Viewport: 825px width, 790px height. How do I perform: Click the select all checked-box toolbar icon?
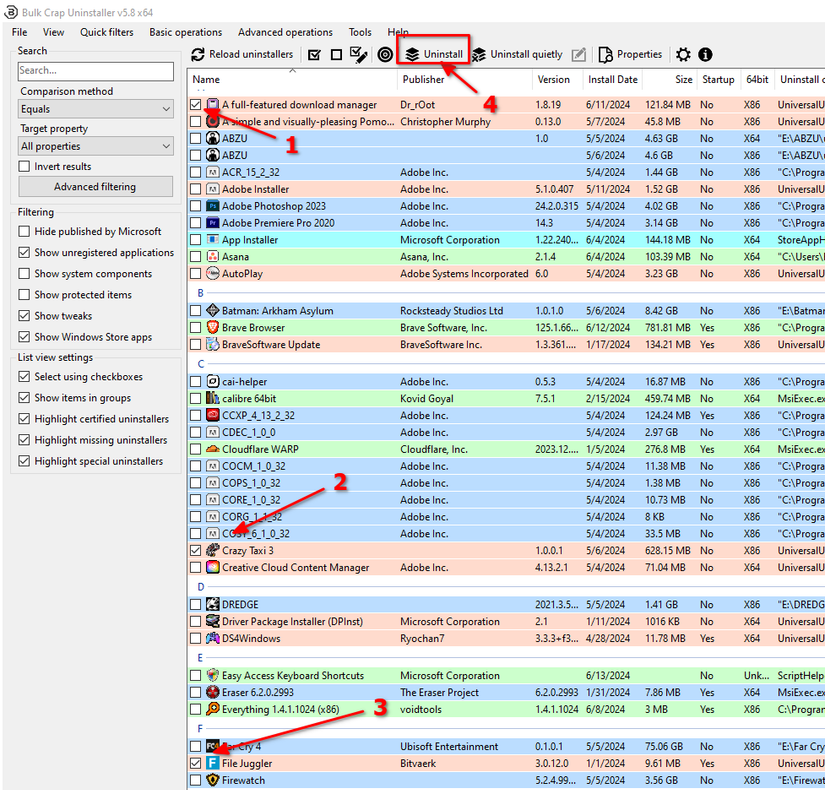(314, 55)
